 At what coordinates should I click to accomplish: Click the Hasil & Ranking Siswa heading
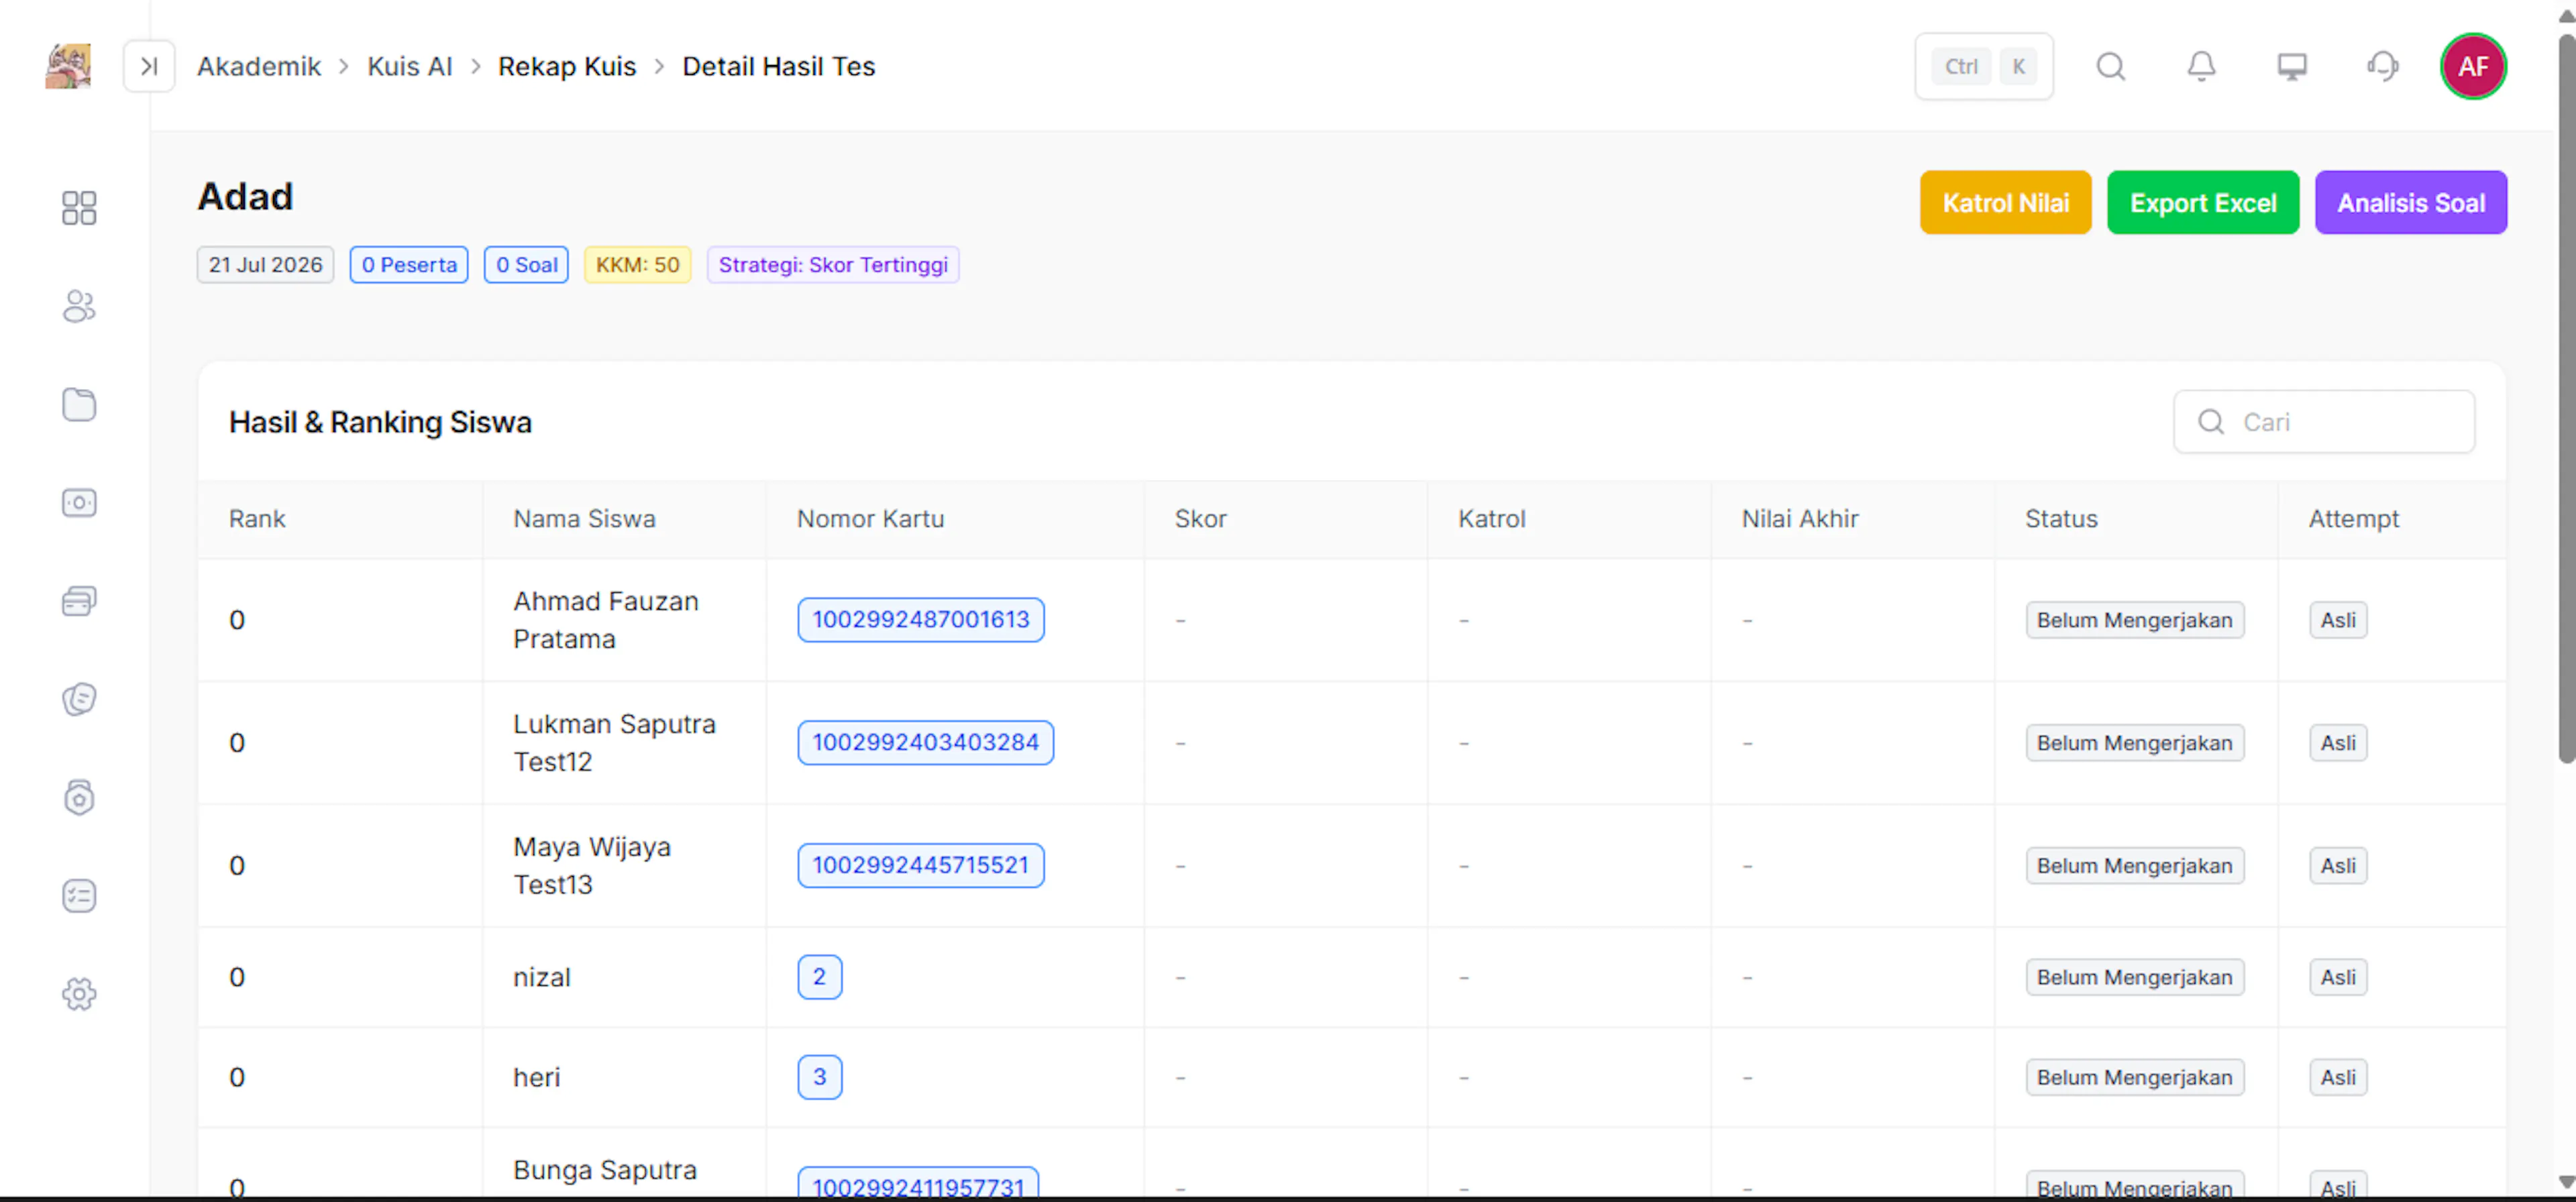[x=380, y=422]
